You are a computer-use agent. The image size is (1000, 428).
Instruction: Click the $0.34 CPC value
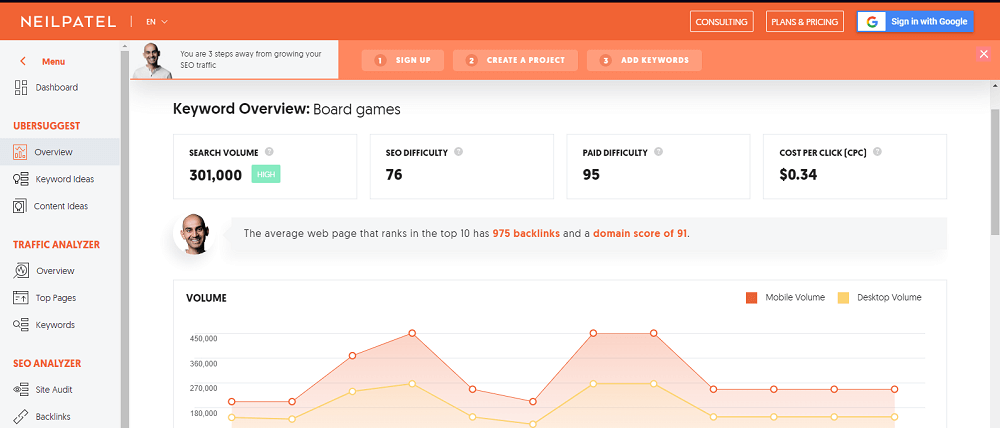[798, 174]
